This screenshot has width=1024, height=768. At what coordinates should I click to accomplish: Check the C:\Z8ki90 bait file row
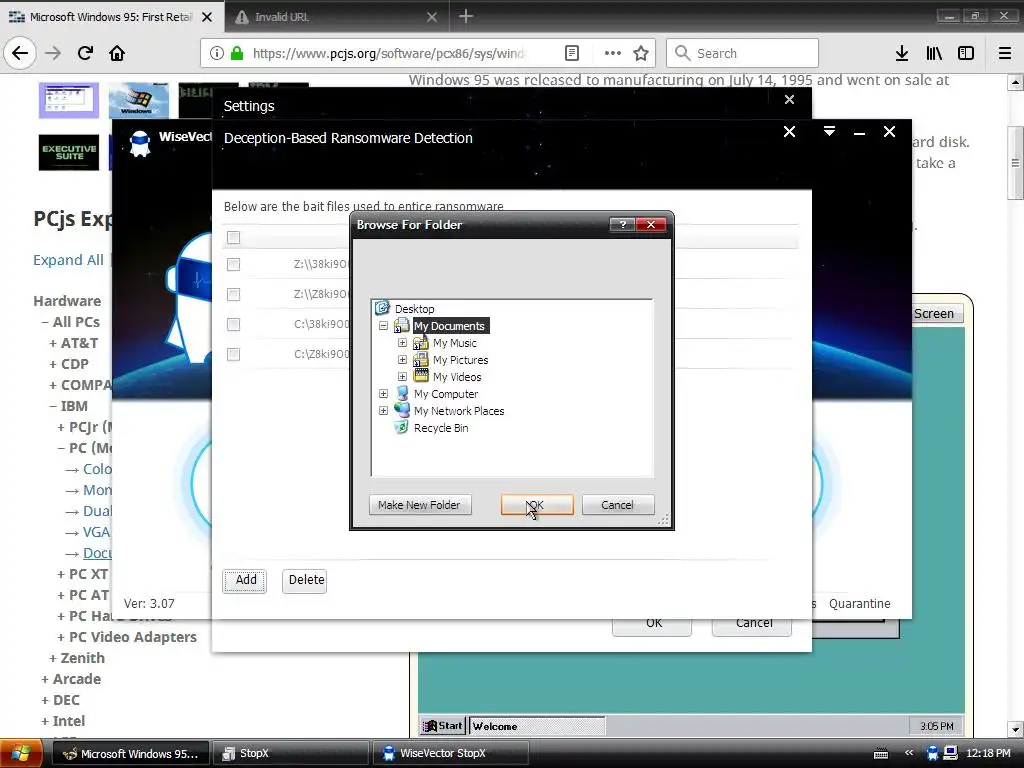tap(233, 354)
